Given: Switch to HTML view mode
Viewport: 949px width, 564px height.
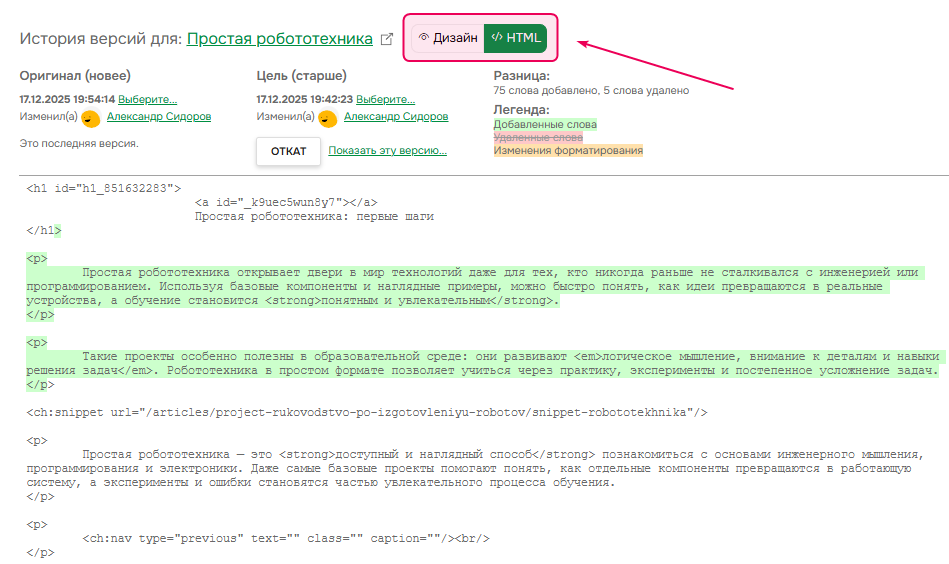Looking at the screenshot, I should point(516,38).
